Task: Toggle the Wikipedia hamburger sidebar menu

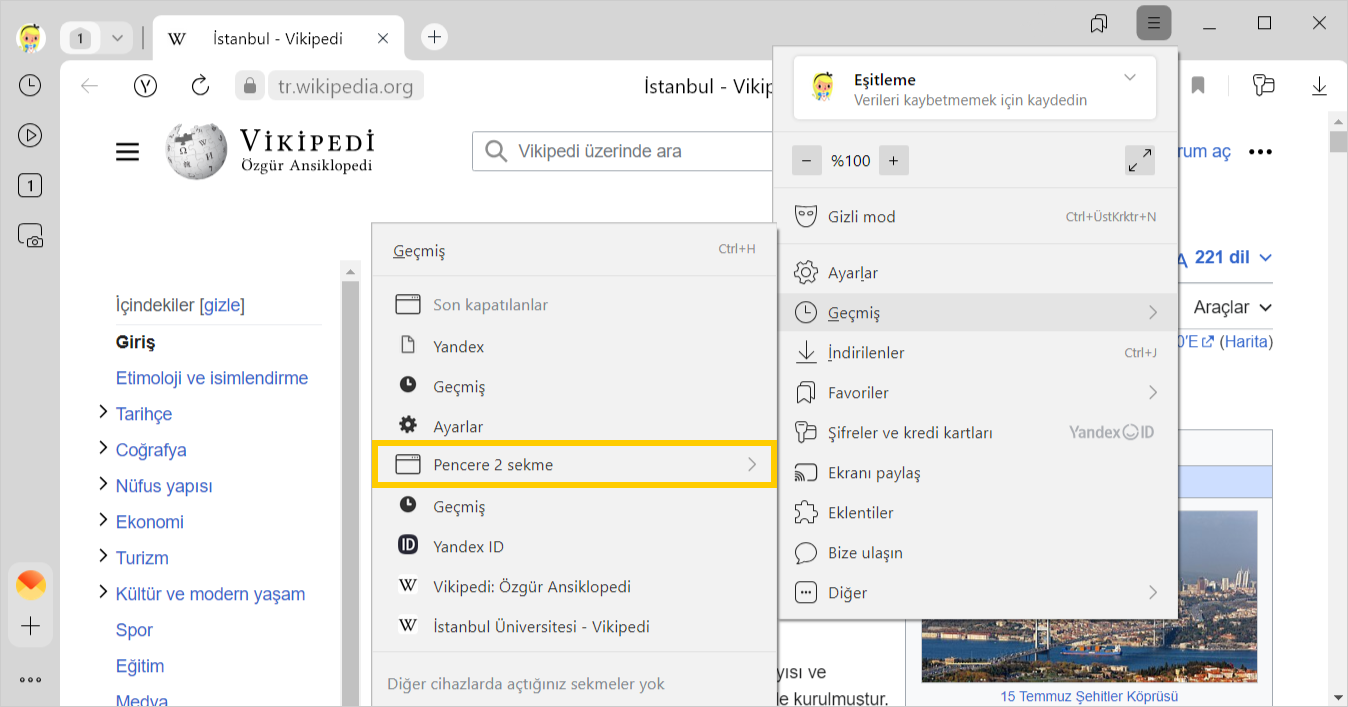Action: (128, 152)
